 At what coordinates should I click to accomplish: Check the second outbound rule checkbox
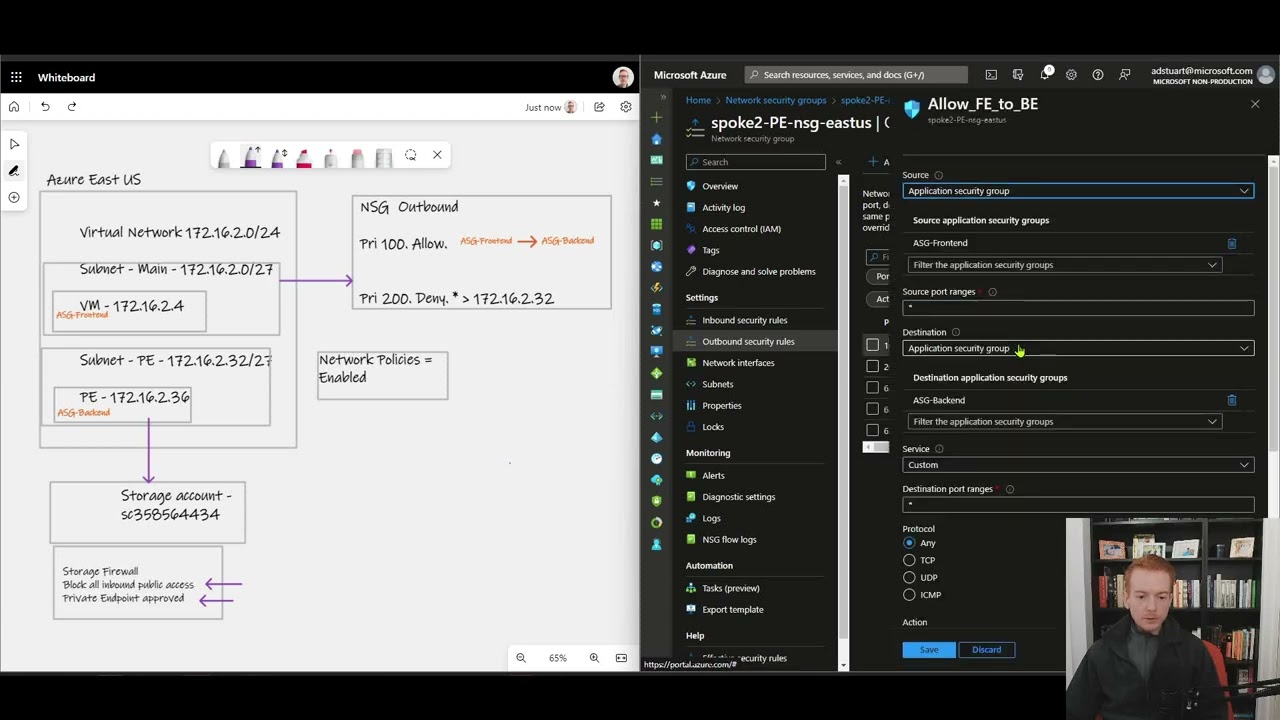pyautogui.click(x=873, y=366)
